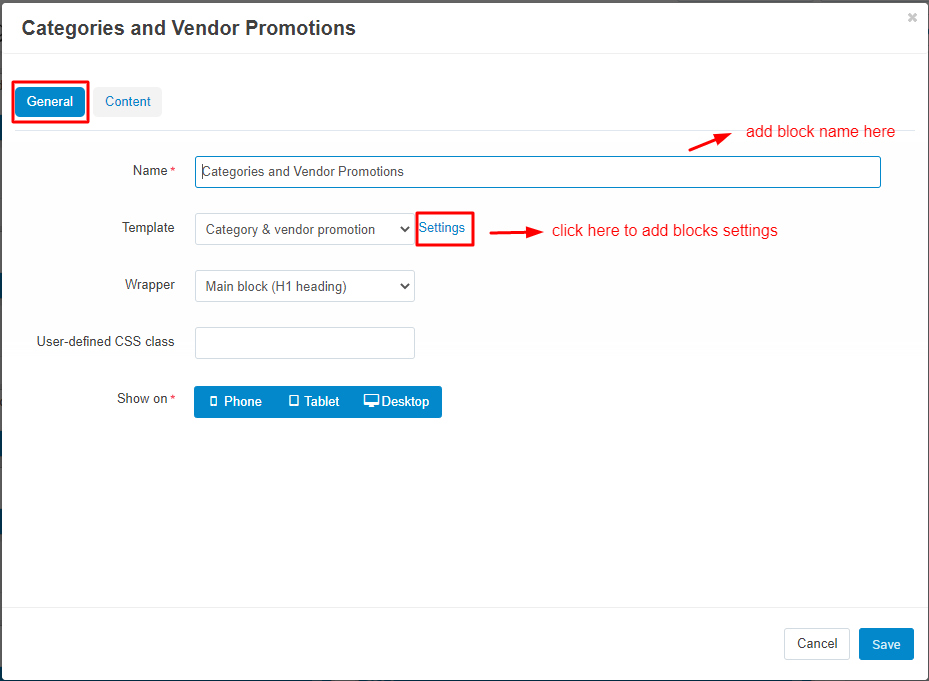Toggle Phone visibility for the block
This screenshot has height=681, width=929.
235,401
